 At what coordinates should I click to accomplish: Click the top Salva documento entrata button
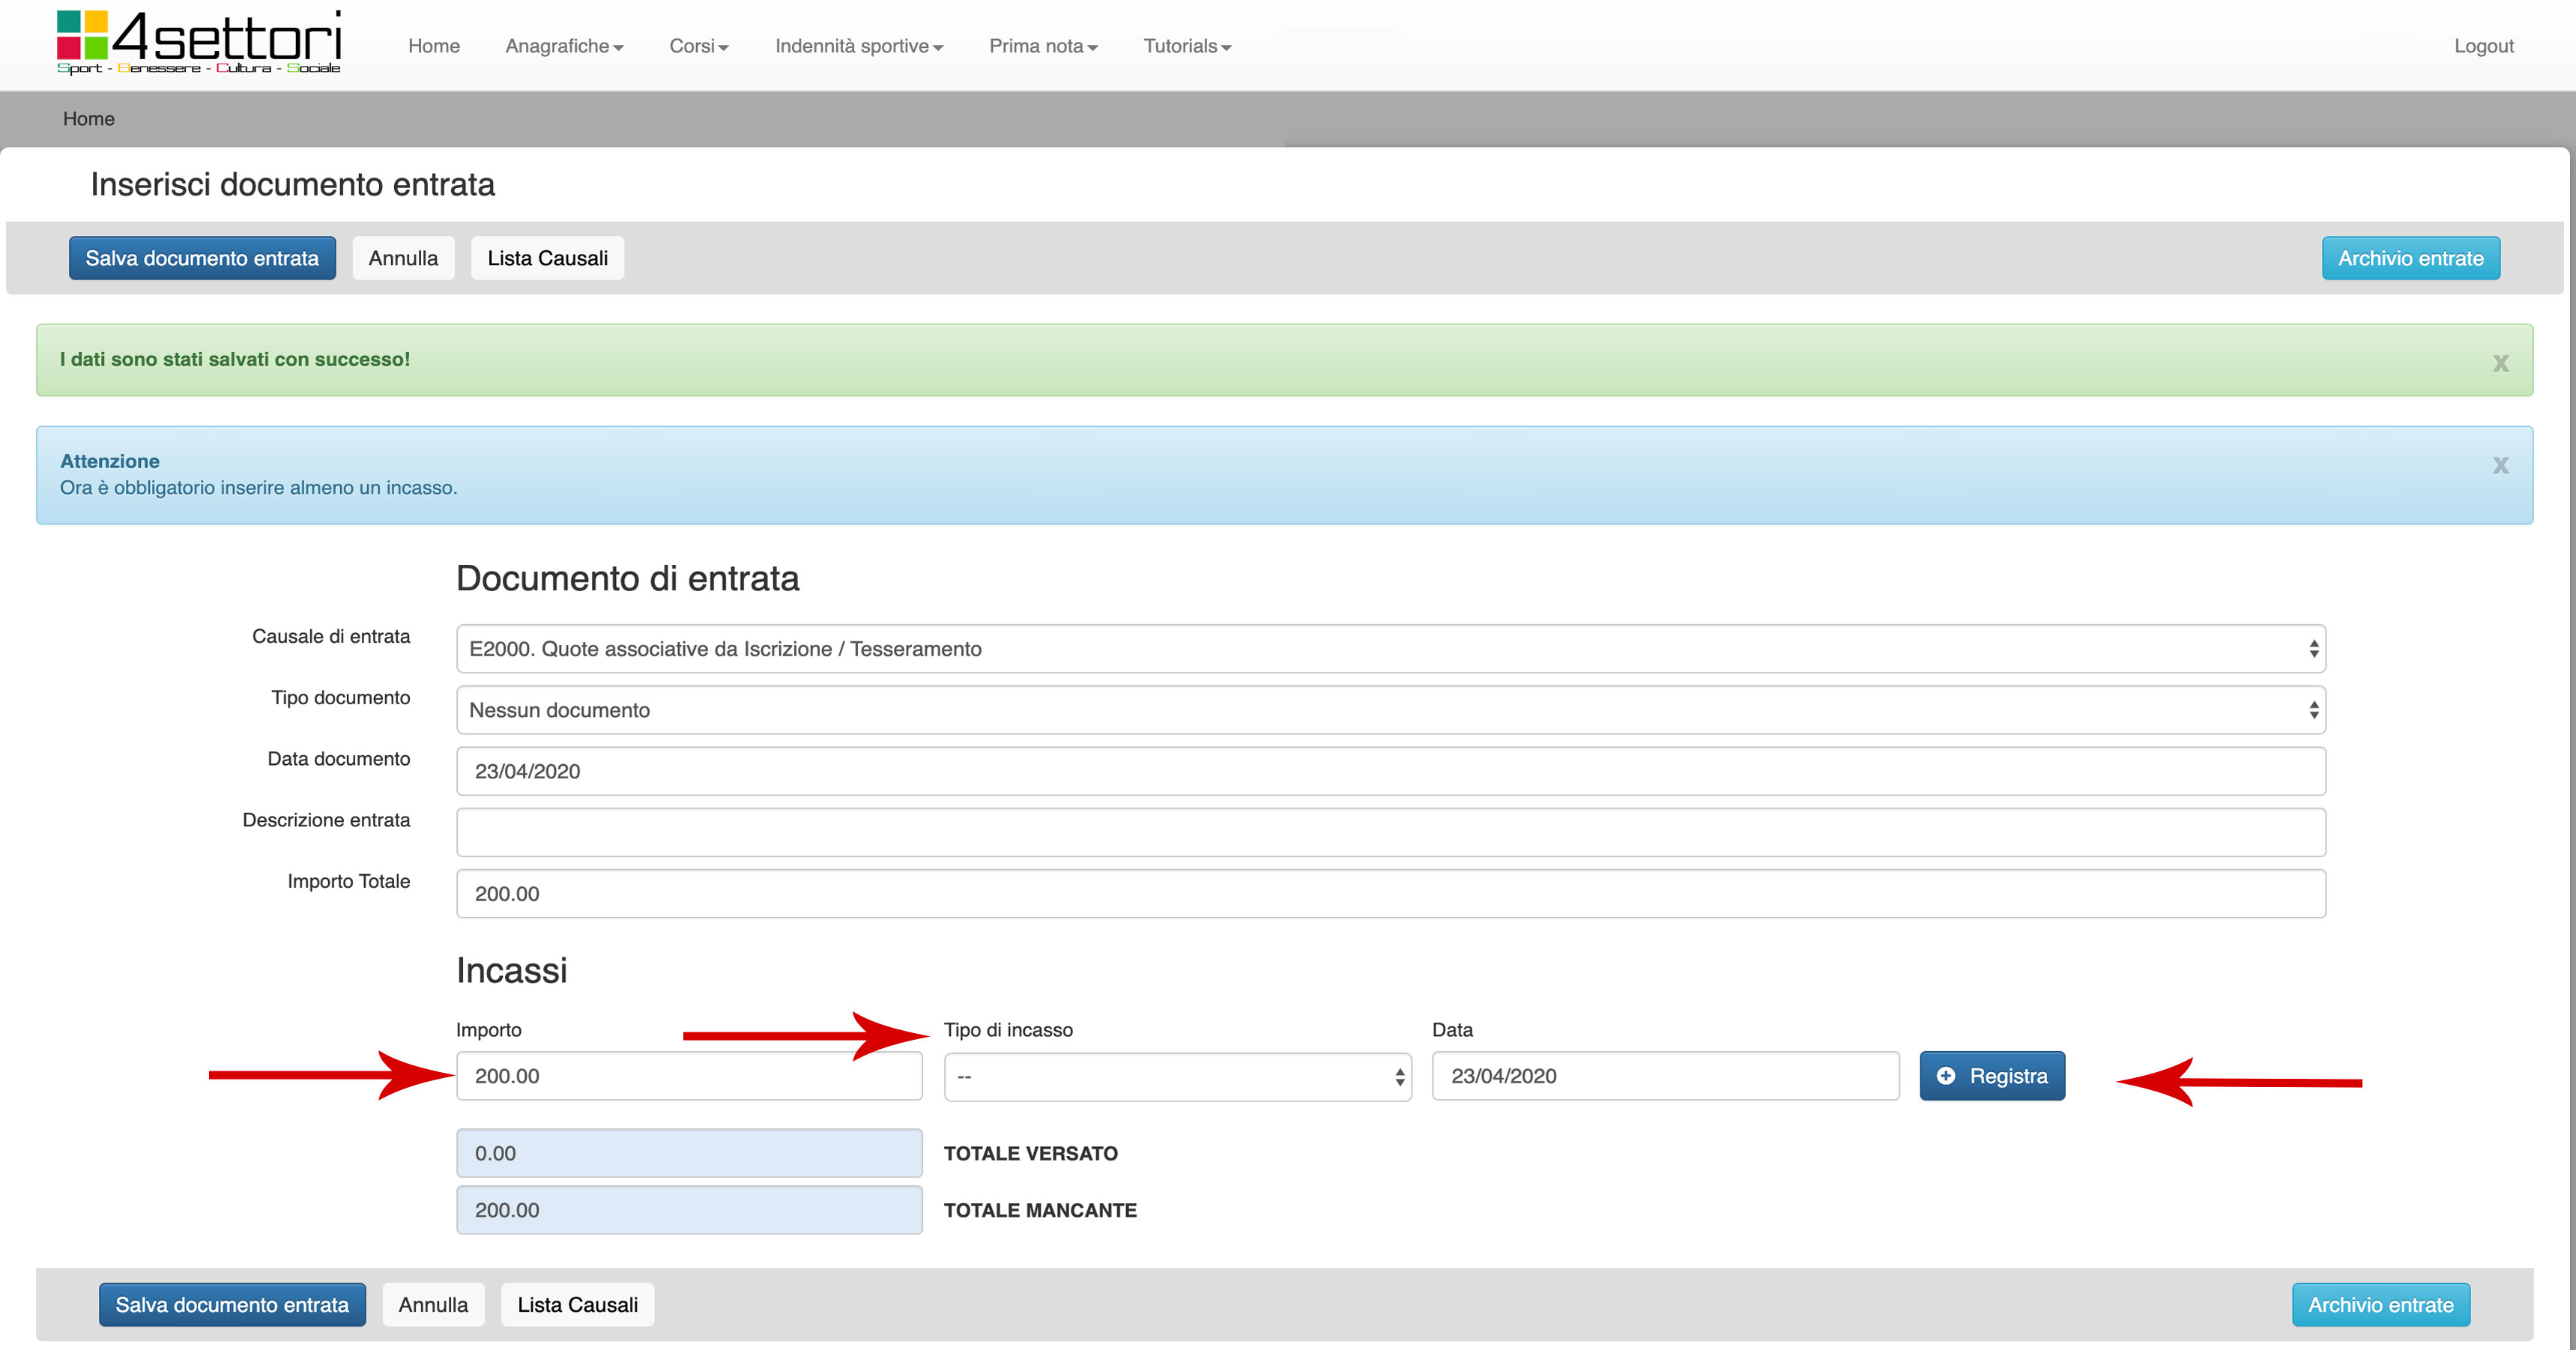pos(202,258)
